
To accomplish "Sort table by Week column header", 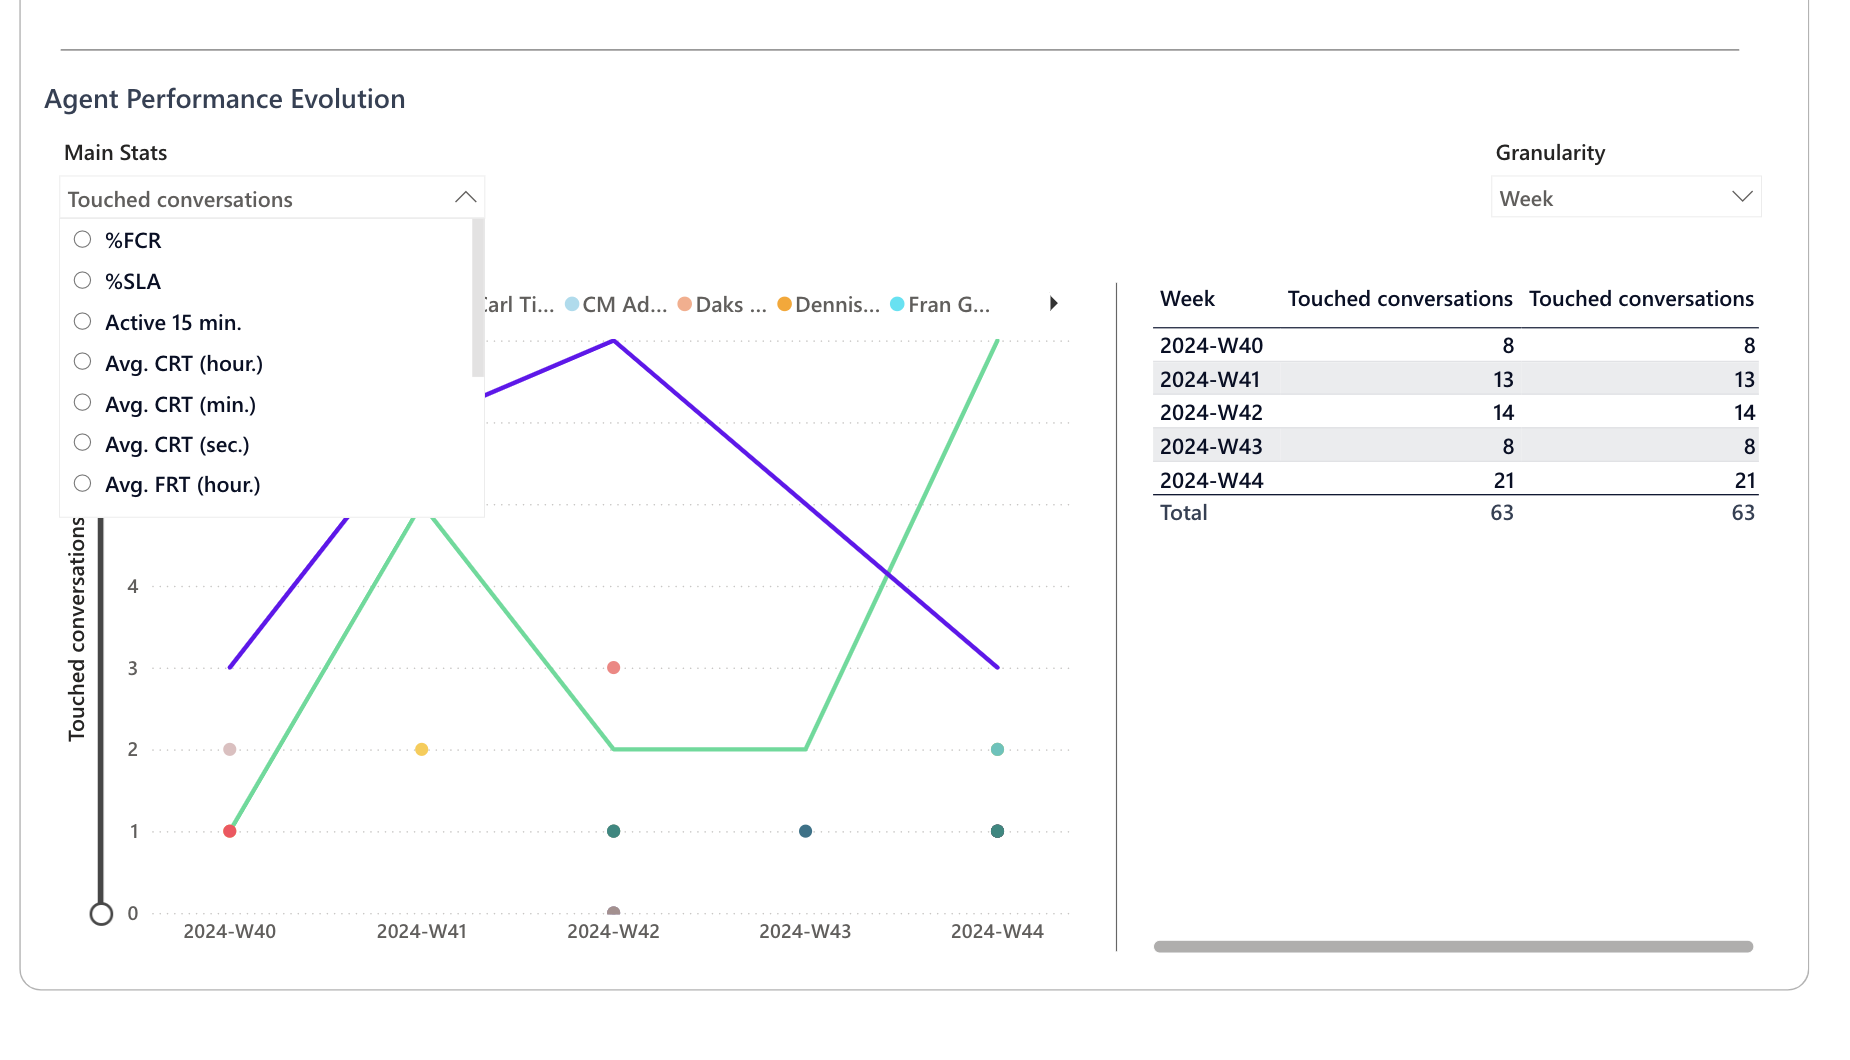I will [1187, 299].
